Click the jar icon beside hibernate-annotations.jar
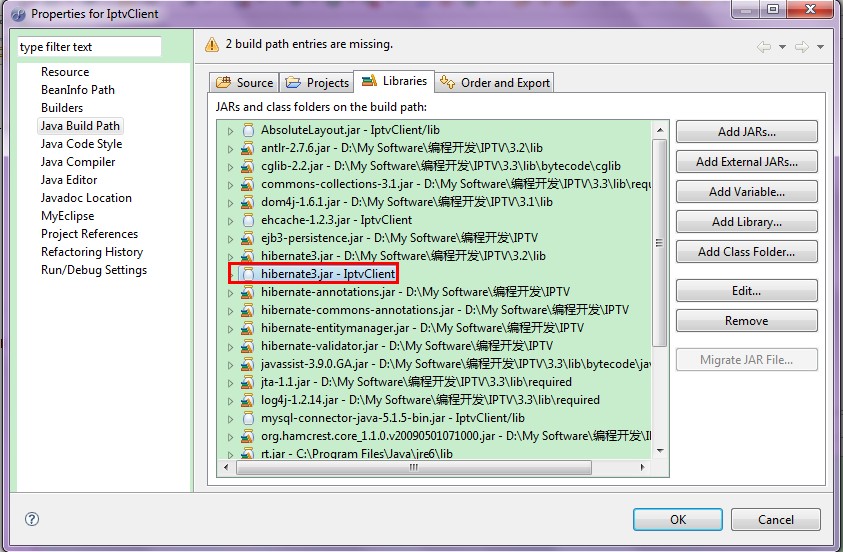The width and height of the screenshot is (843, 552). tap(248, 292)
